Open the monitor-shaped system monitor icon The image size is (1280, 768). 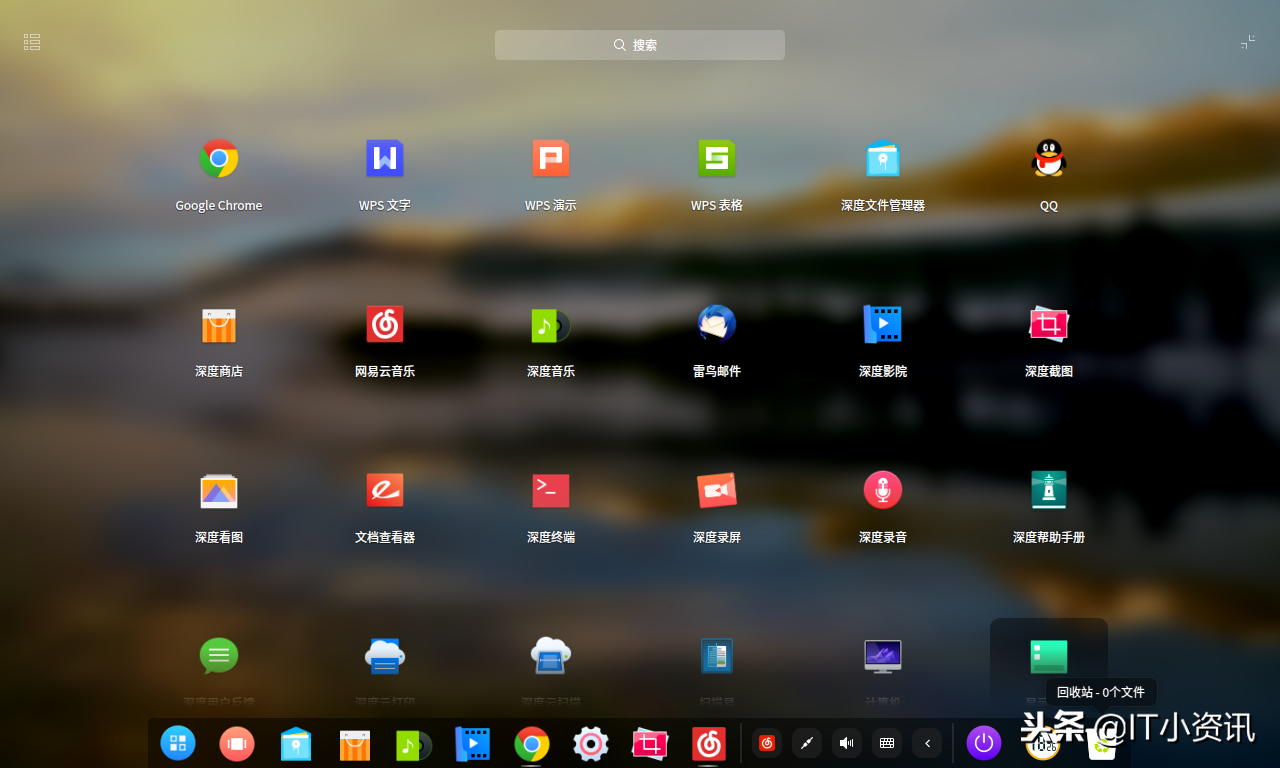coord(883,656)
